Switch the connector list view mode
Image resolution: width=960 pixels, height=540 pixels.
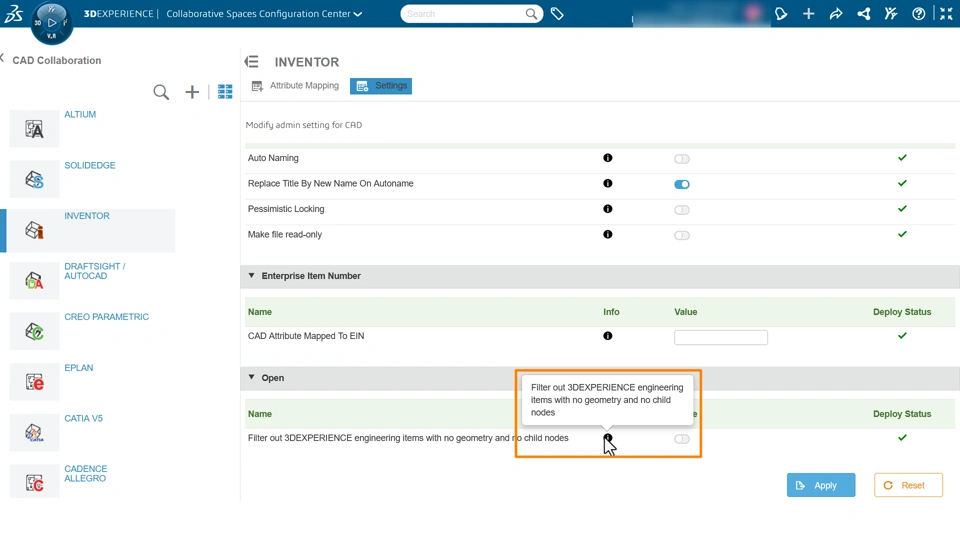[225, 92]
